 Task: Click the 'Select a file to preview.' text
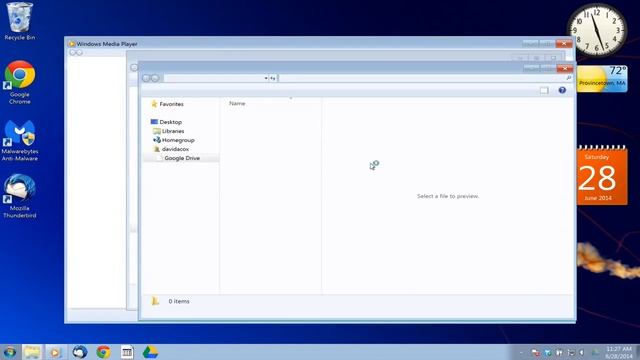448,196
